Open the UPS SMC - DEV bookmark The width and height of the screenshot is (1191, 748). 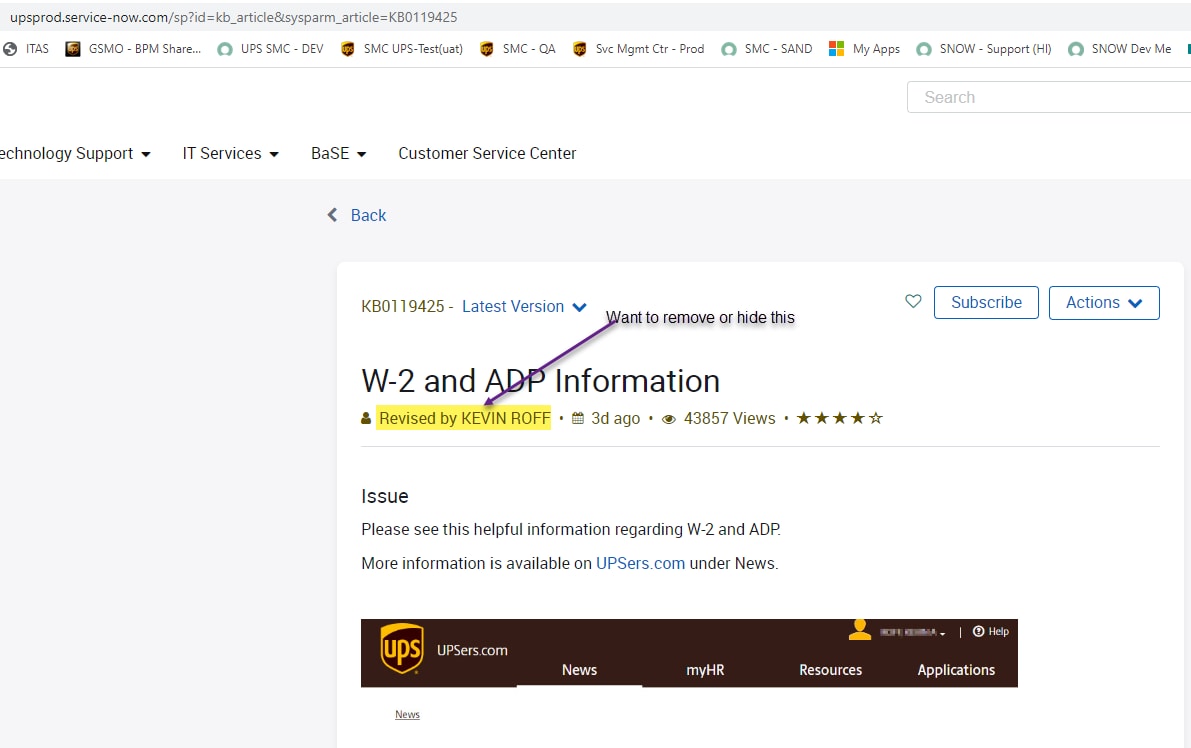271,48
